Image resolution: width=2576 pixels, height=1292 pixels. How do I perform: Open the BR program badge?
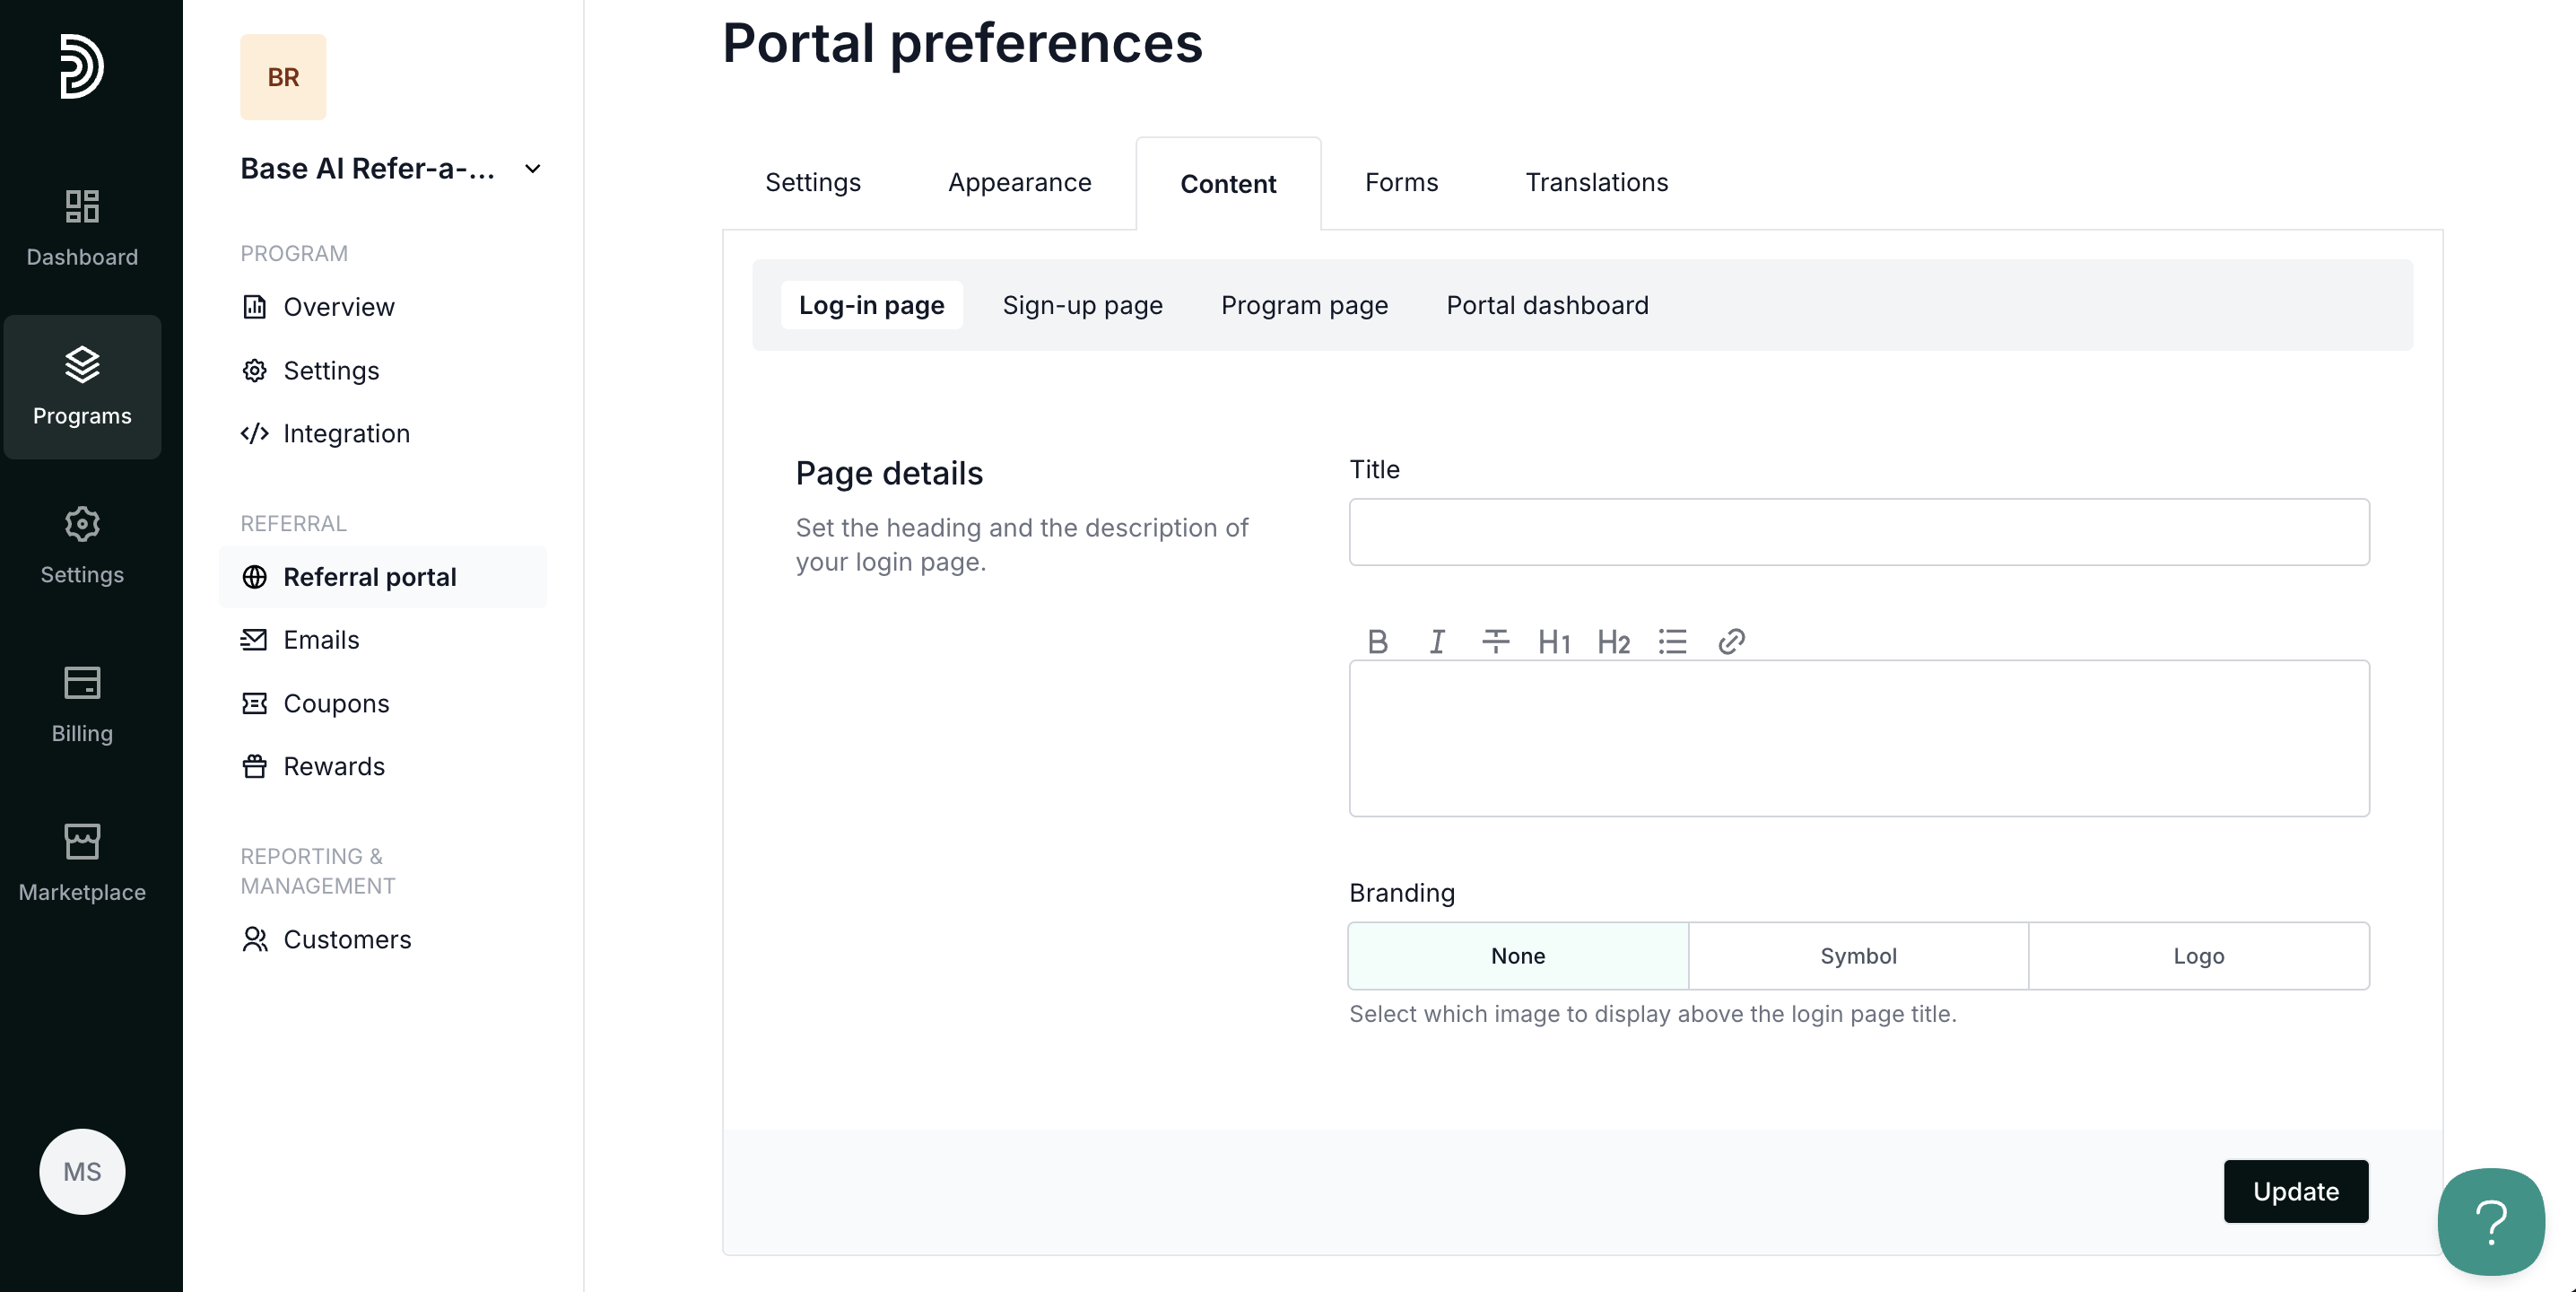pos(283,77)
